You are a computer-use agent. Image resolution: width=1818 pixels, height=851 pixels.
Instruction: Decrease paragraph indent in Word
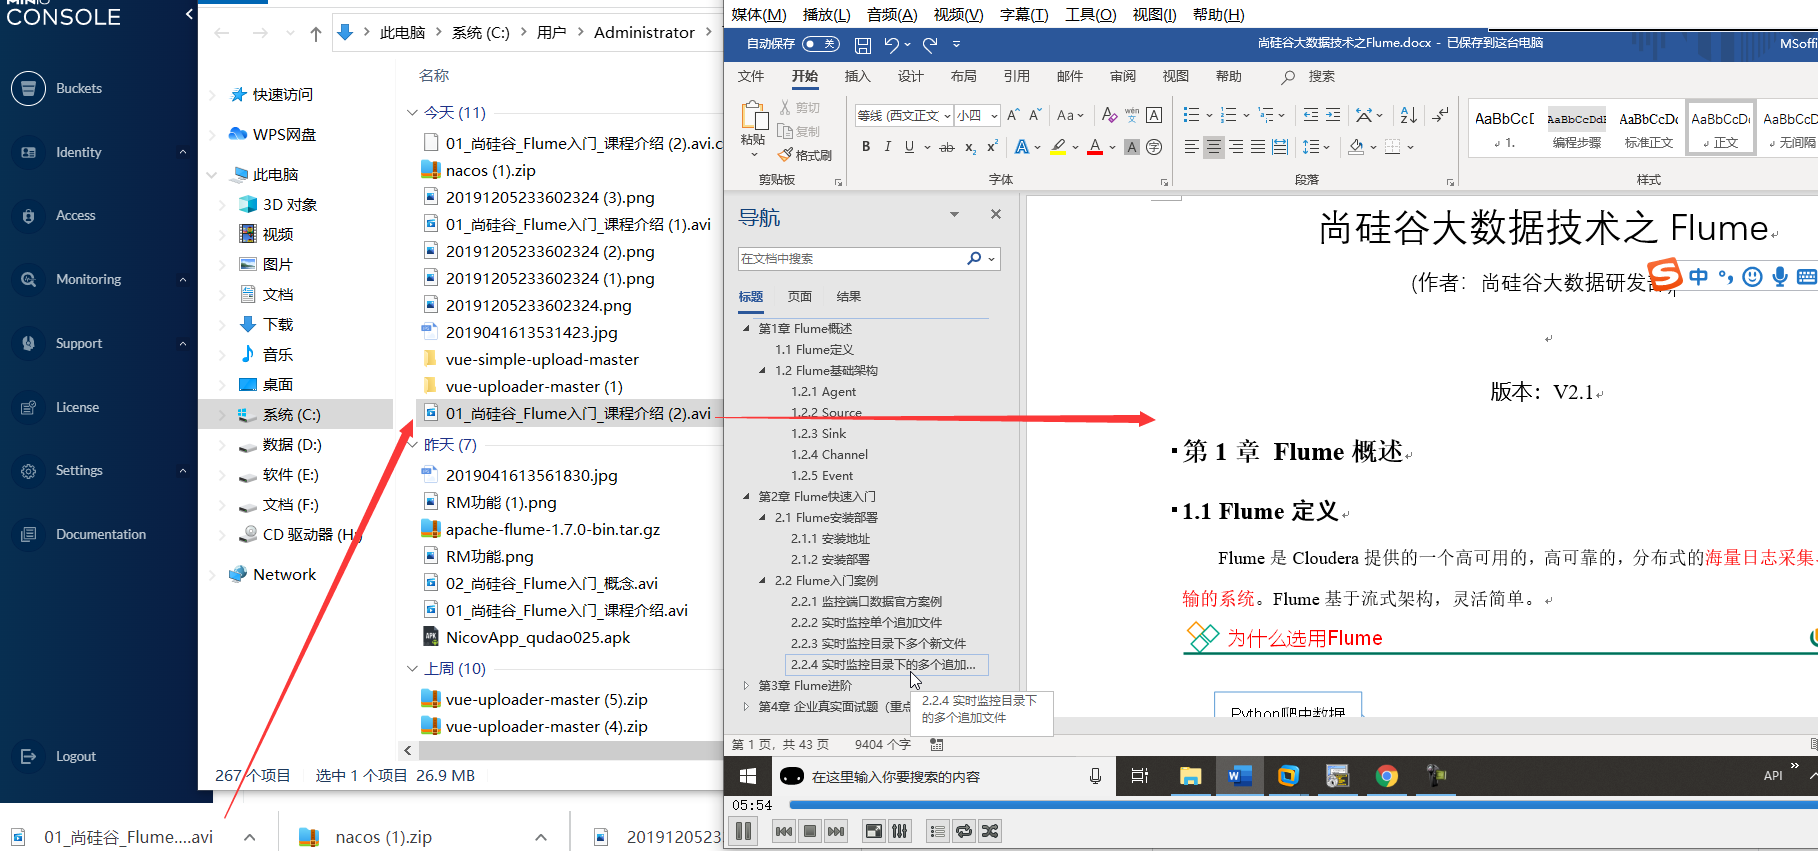pos(1310,115)
